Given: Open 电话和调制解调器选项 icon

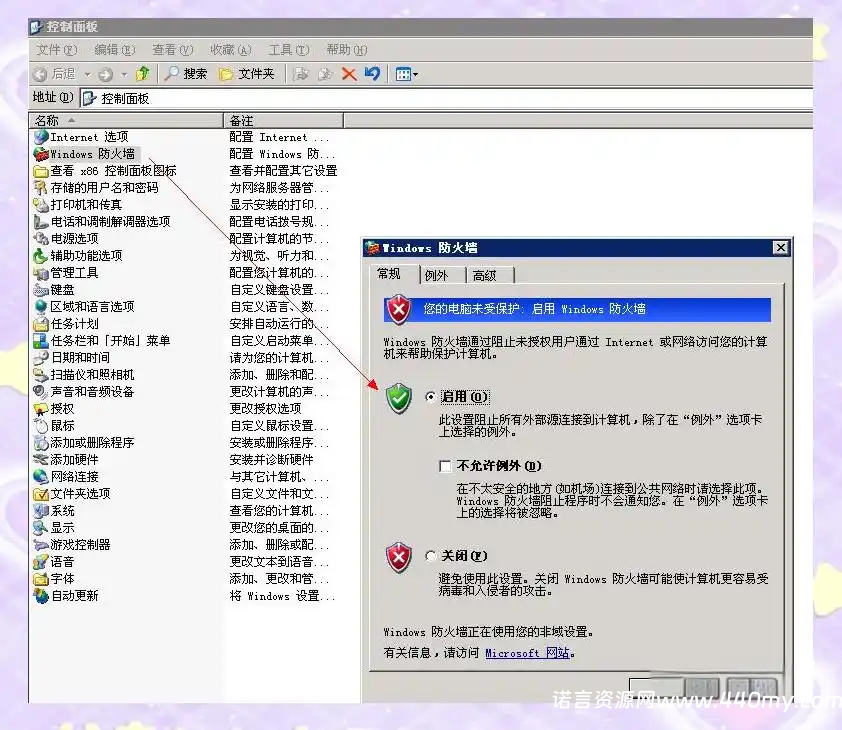Looking at the screenshot, I should [41, 222].
